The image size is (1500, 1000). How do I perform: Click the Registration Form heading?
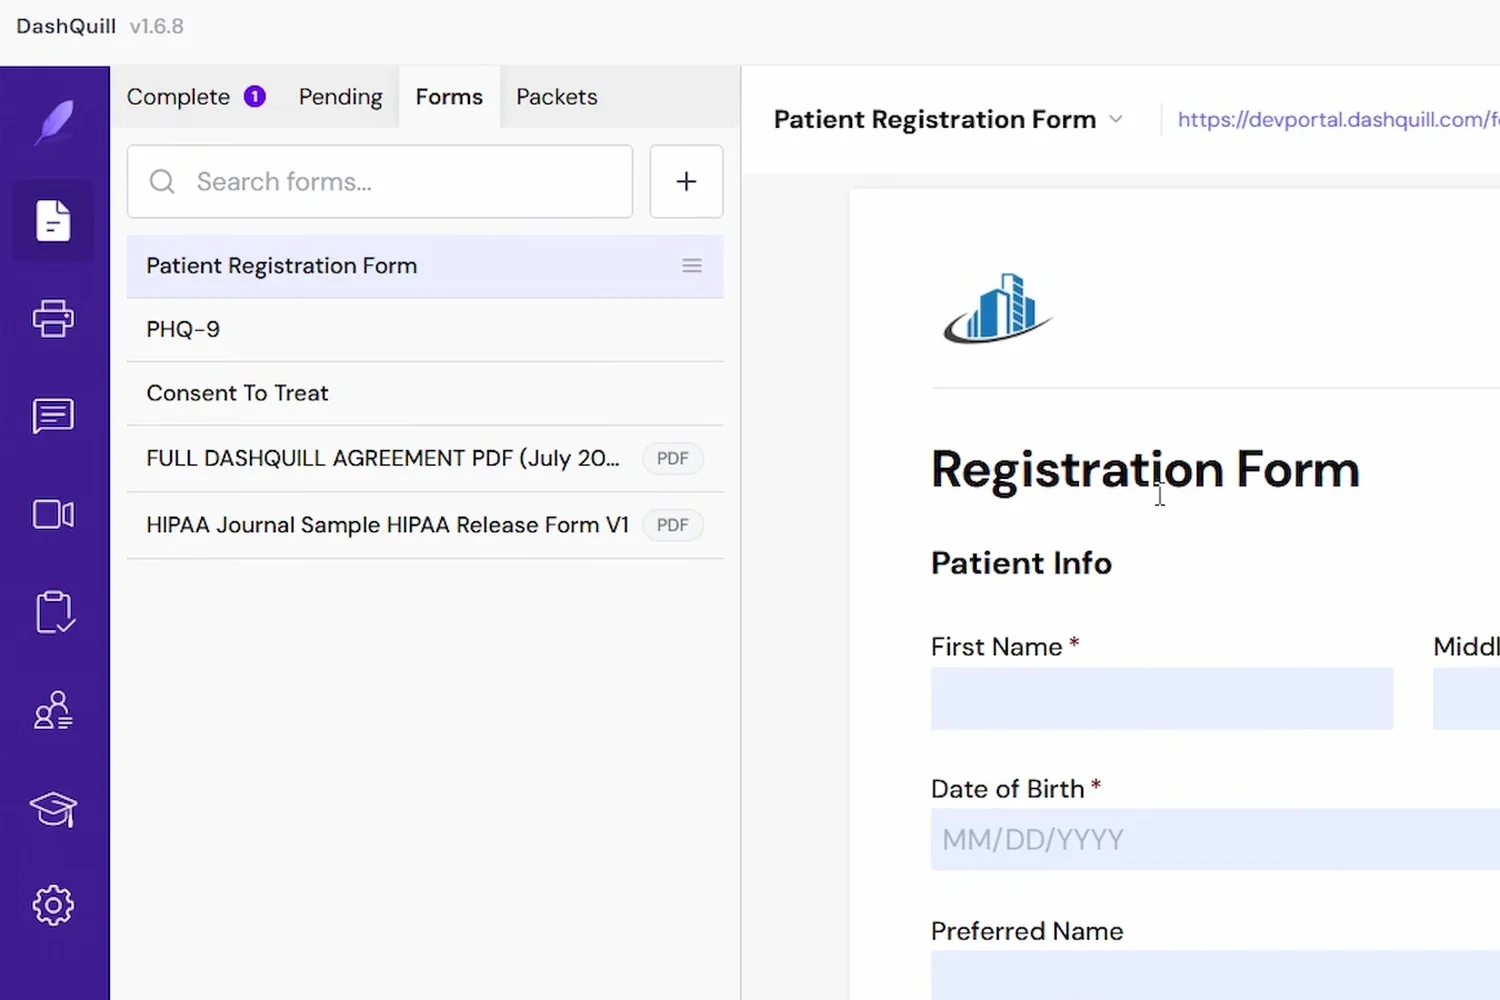click(x=1145, y=470)
